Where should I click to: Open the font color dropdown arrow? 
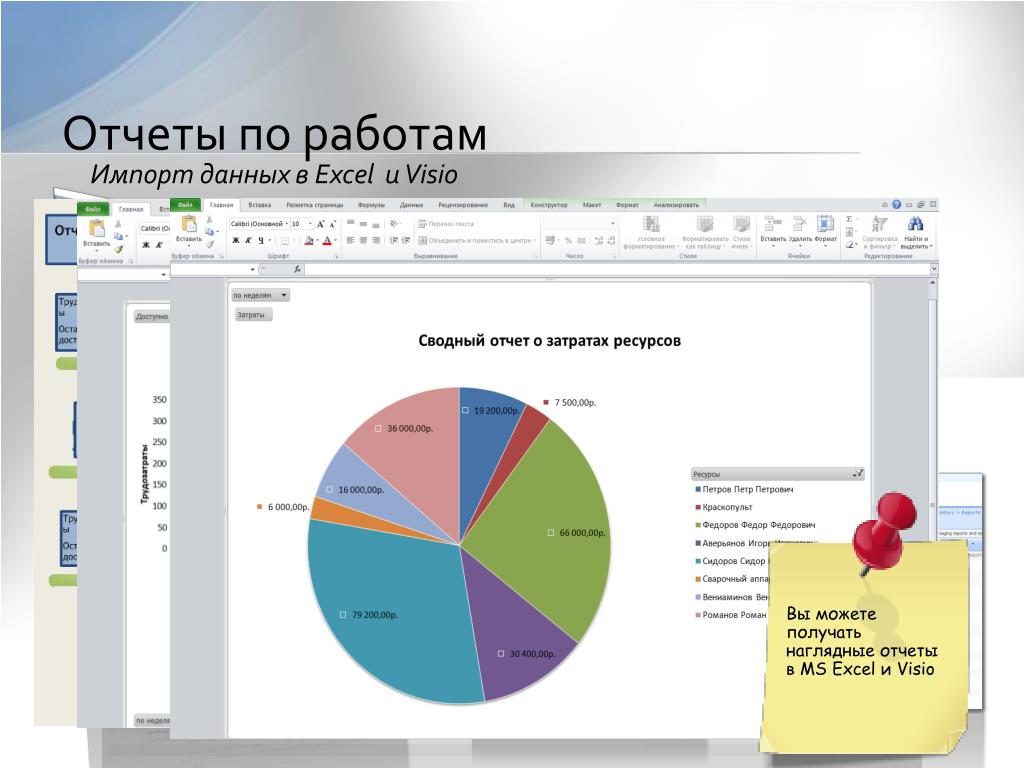[x=336, y=240]
